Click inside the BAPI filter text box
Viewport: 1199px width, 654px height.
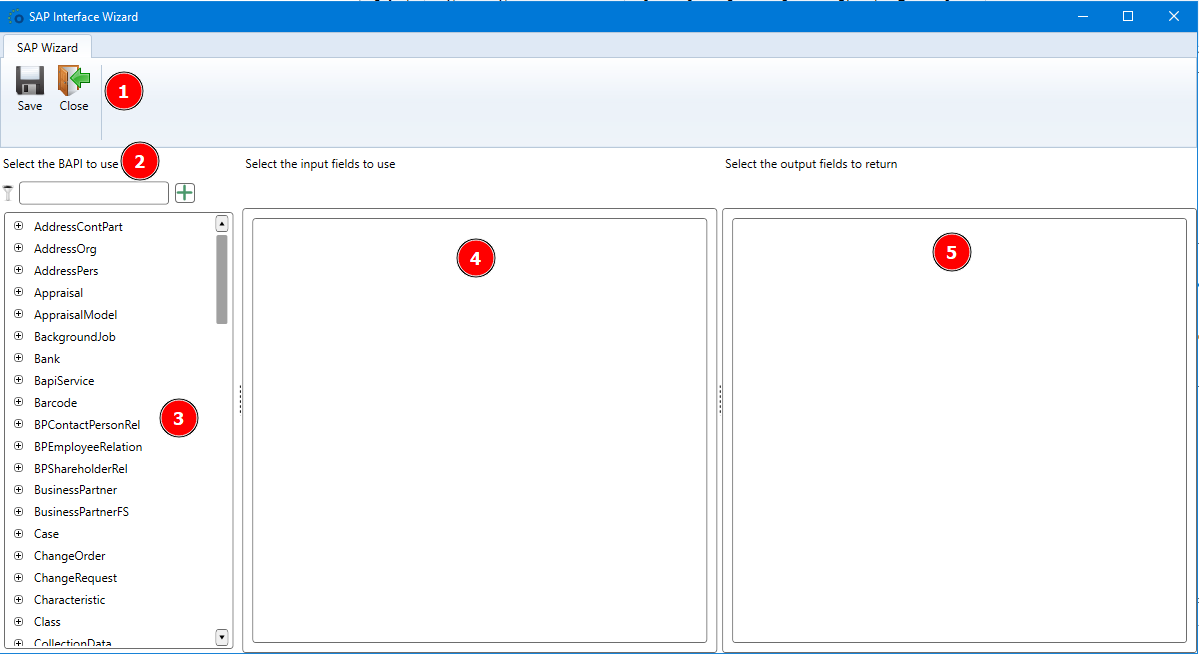click(93, 192)
